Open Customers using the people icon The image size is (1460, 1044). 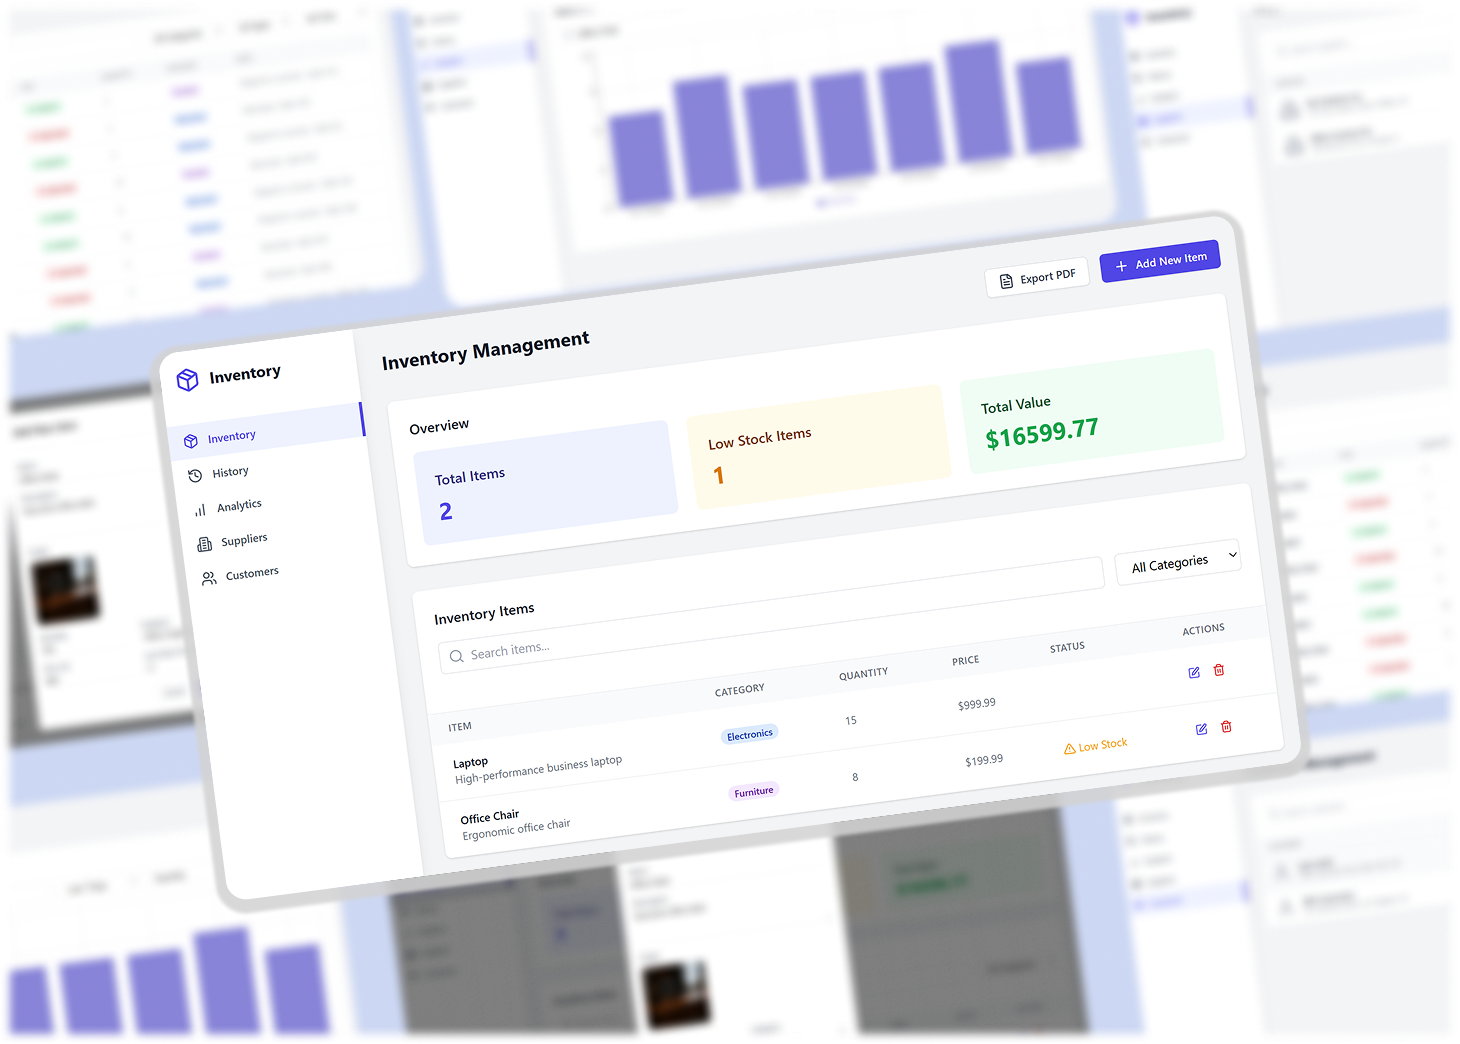[x=207, y=575]
